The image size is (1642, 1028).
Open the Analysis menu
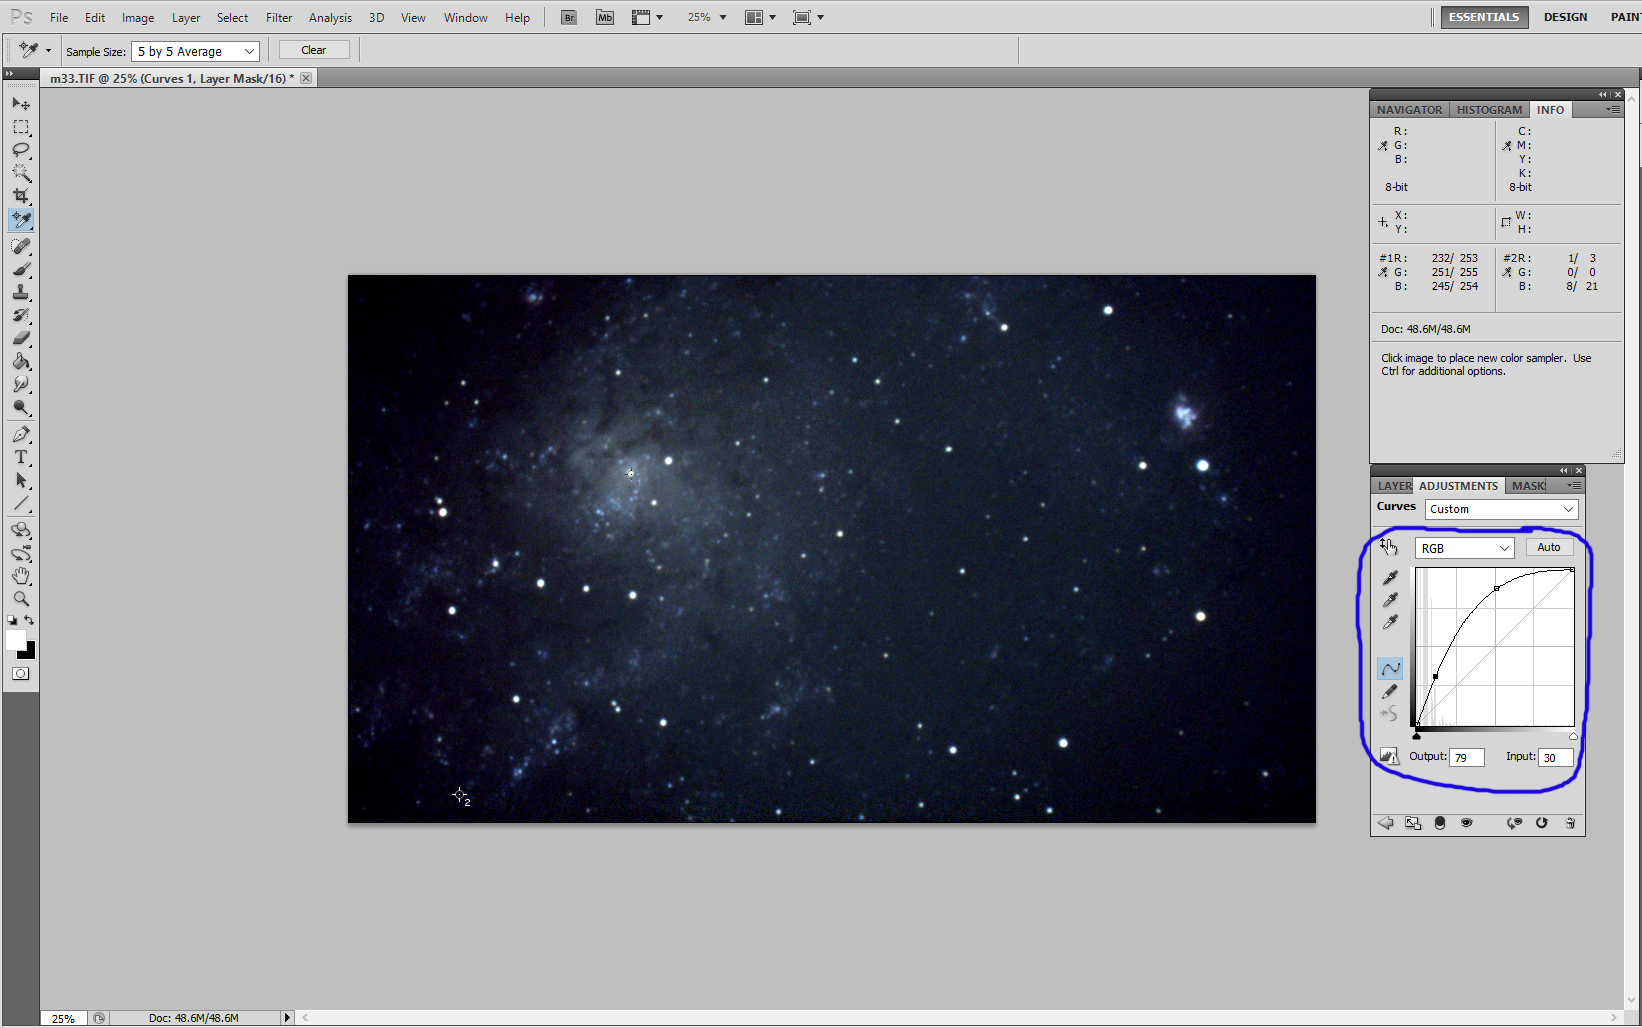point(330,18)
